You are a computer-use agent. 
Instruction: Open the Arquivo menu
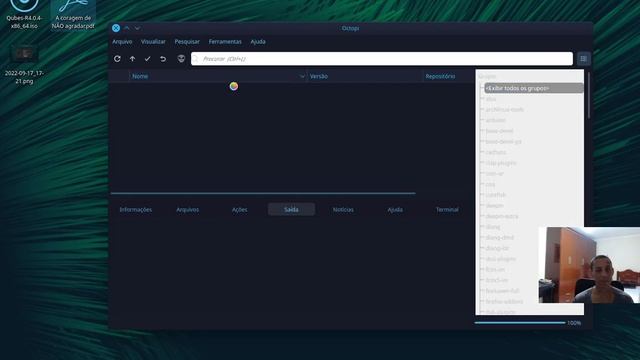(x=122, y=42)
